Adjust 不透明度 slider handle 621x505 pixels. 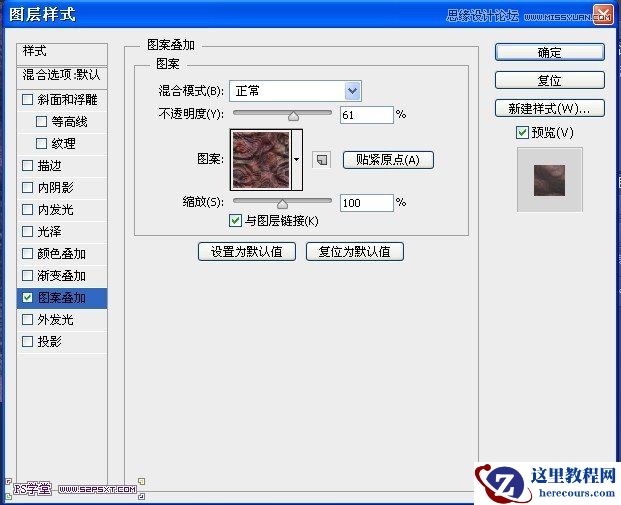click(x=293, y=115)
